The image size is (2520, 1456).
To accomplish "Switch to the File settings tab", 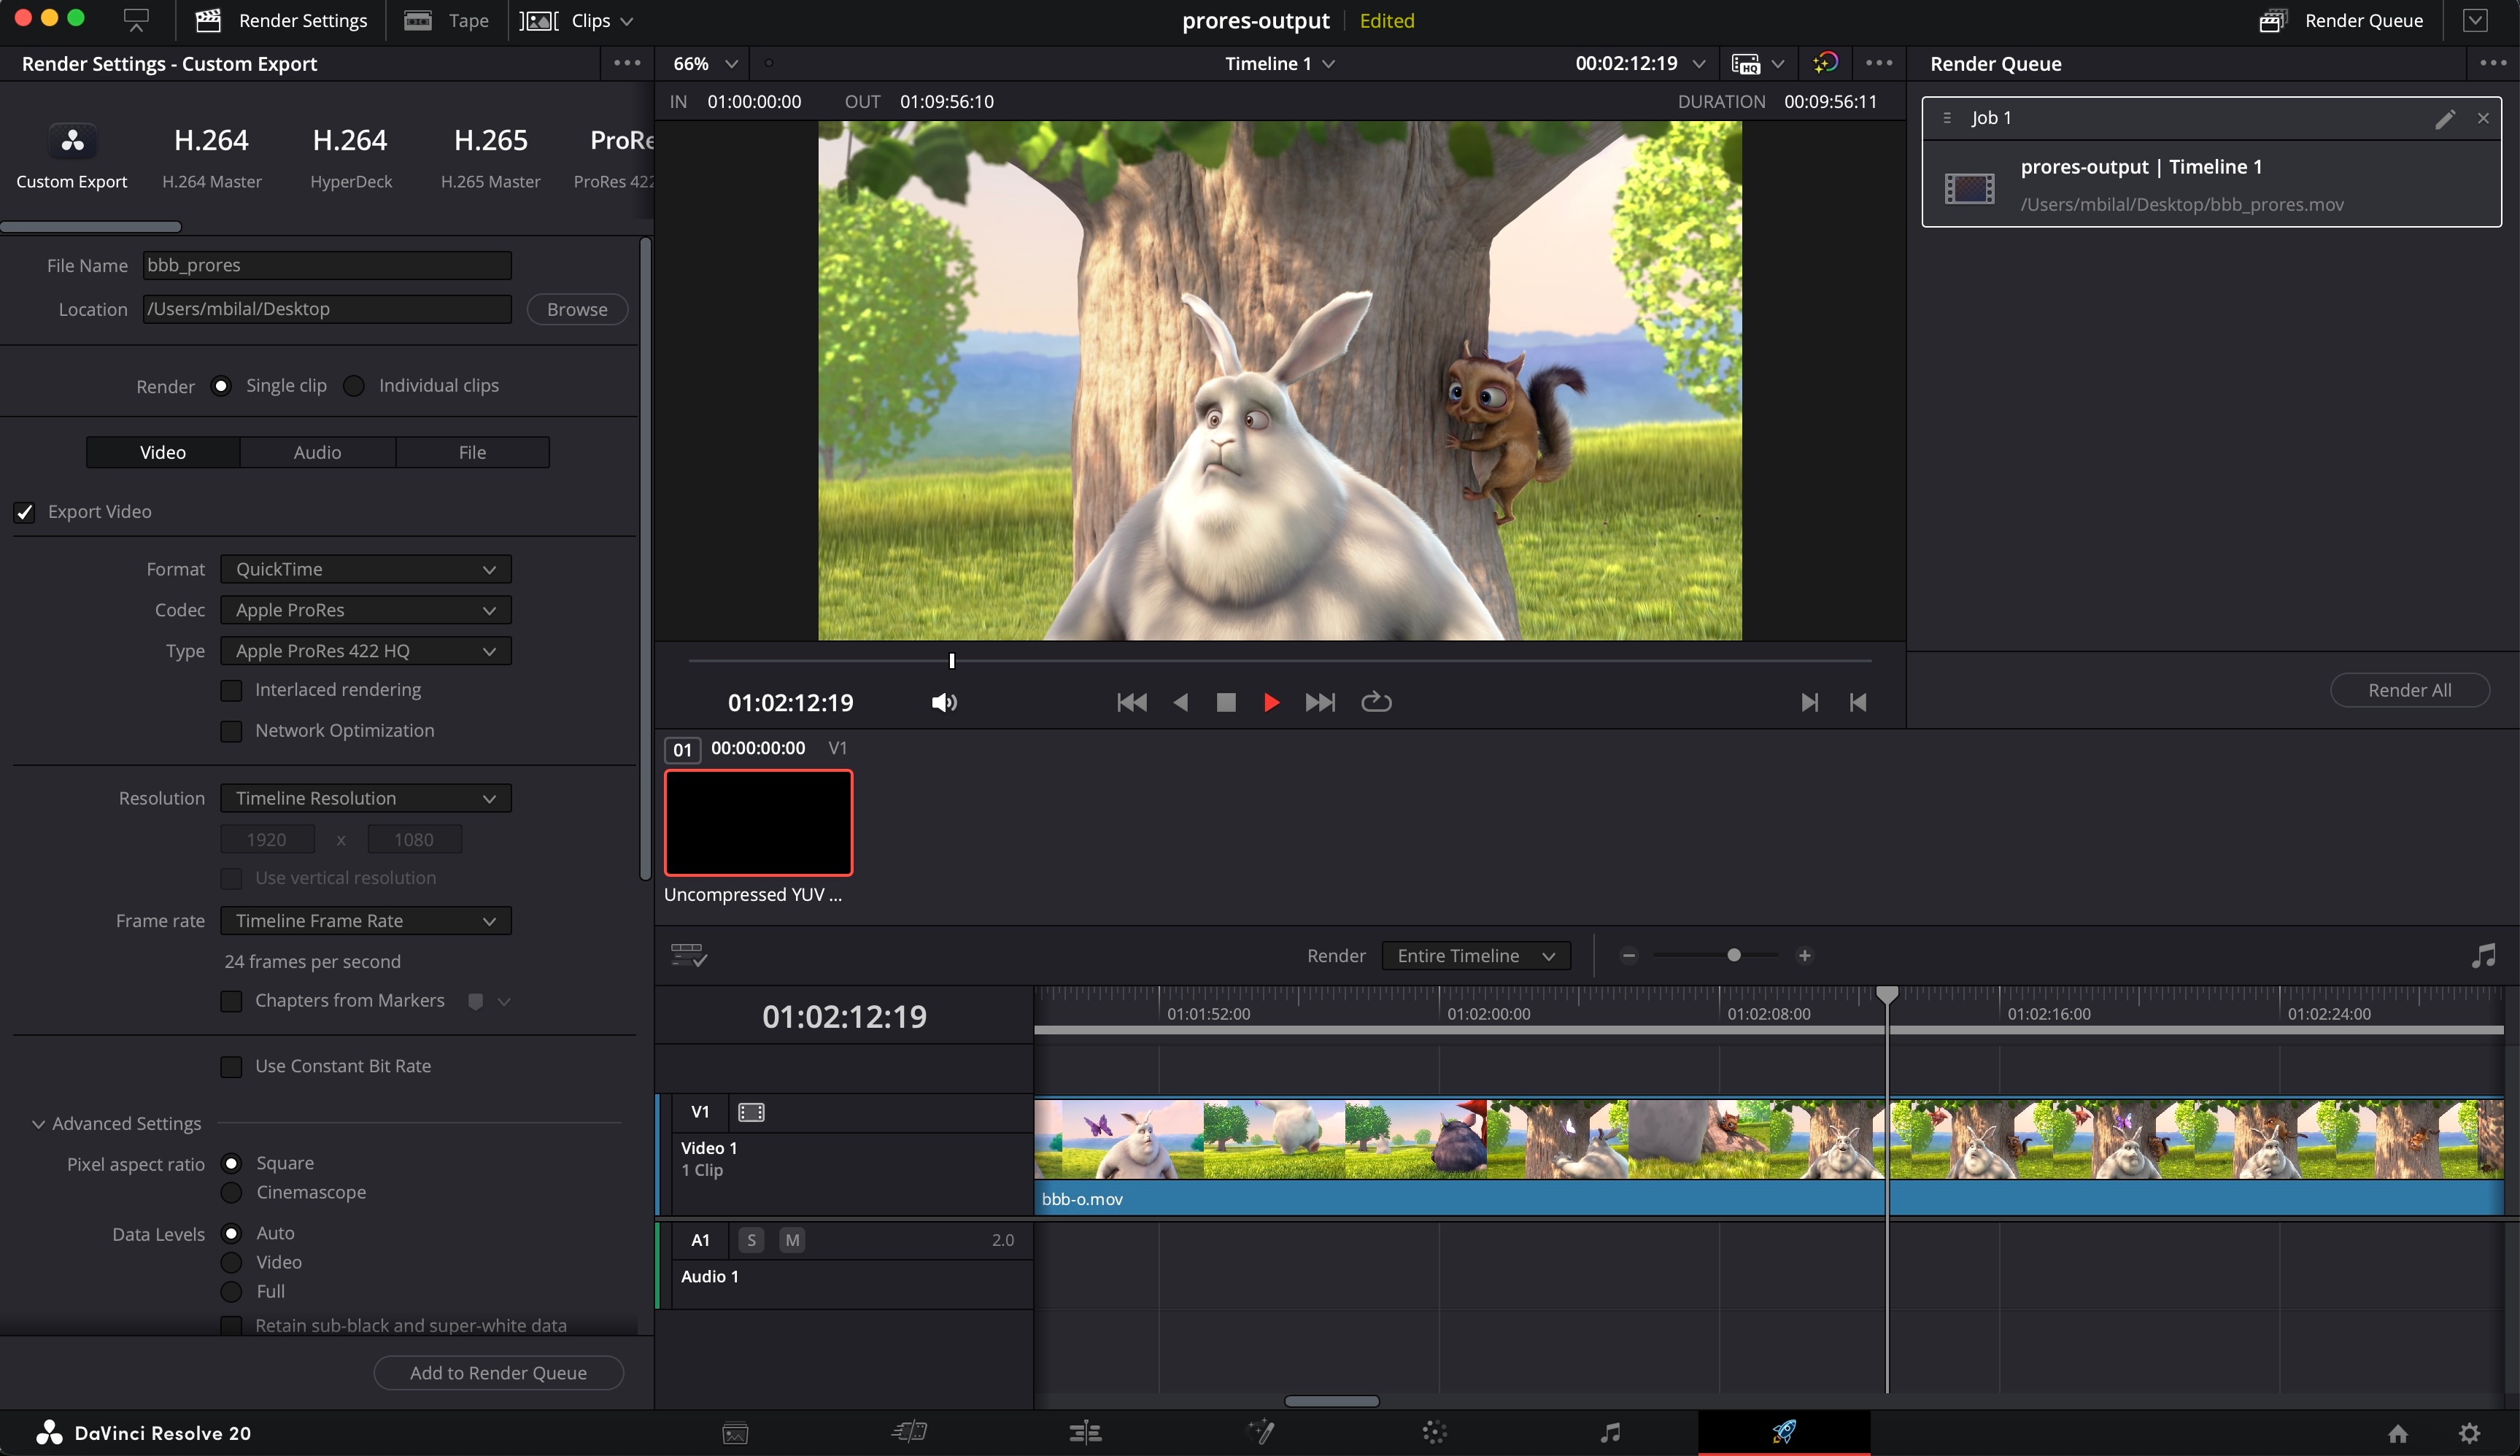I will [x=472, y=452].
